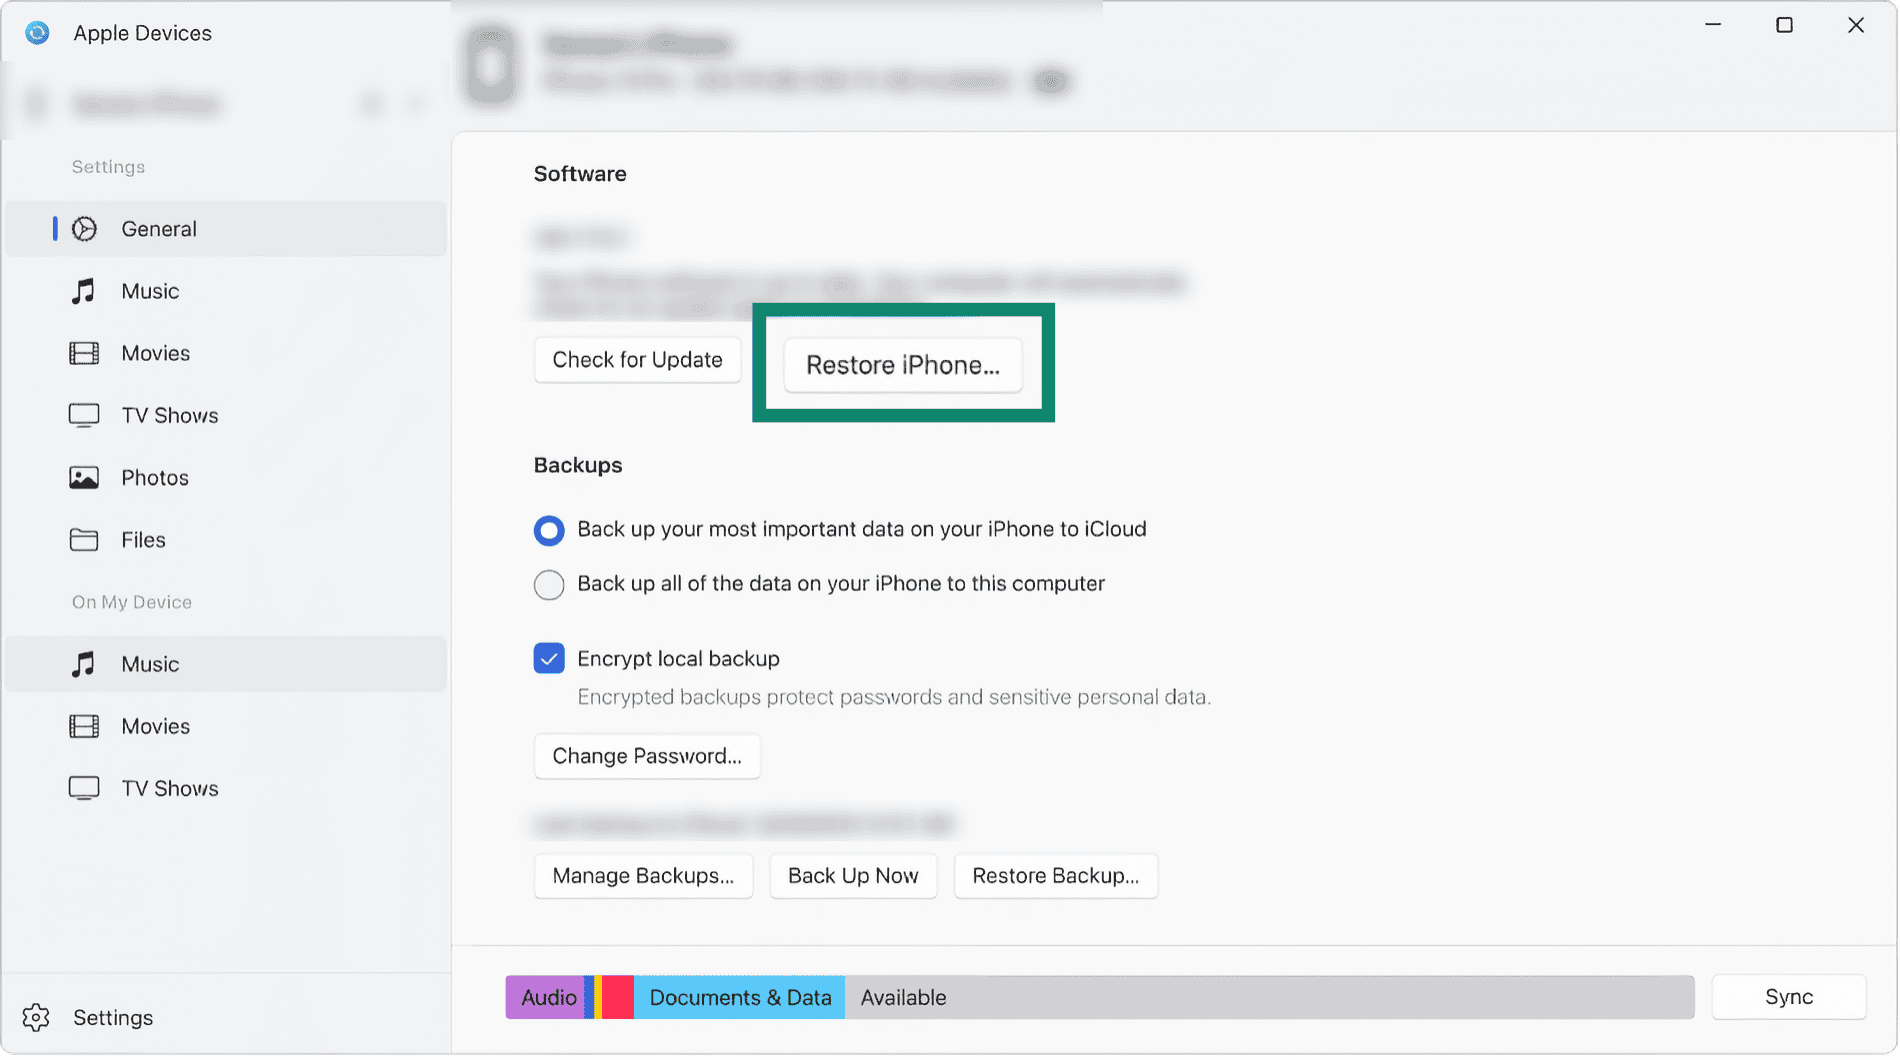This screenshot has width=1900, height=1060.
Task: Click the Settings gear icon at bottom left
Action: tap(36, 1018)
